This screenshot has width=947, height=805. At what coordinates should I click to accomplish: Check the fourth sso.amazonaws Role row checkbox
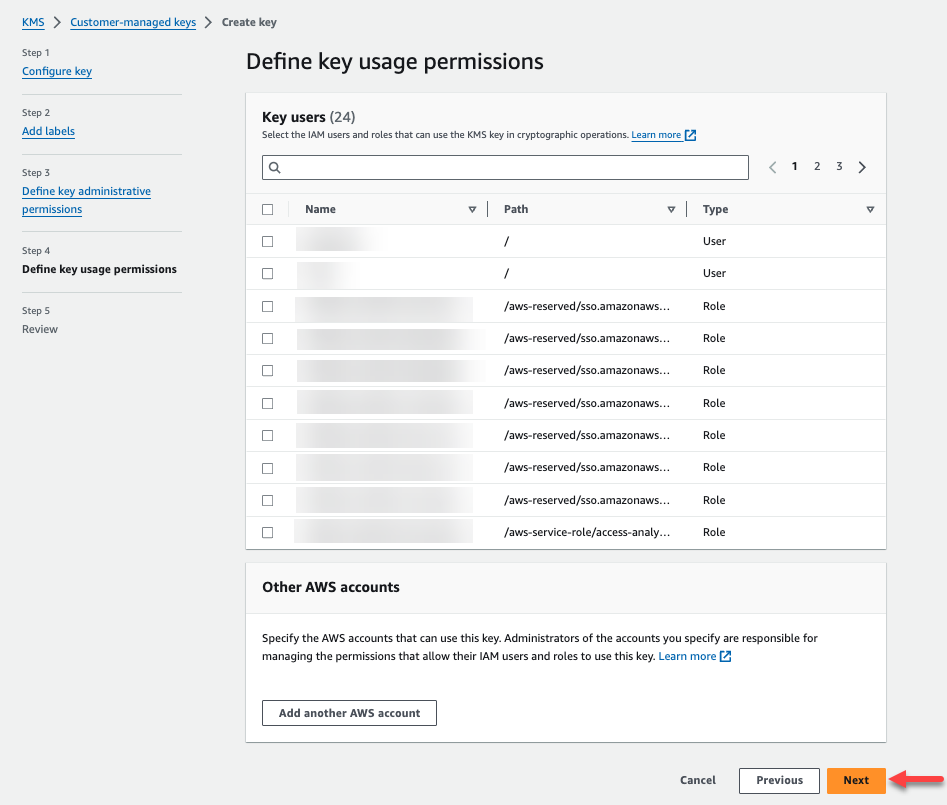point(268,403)
